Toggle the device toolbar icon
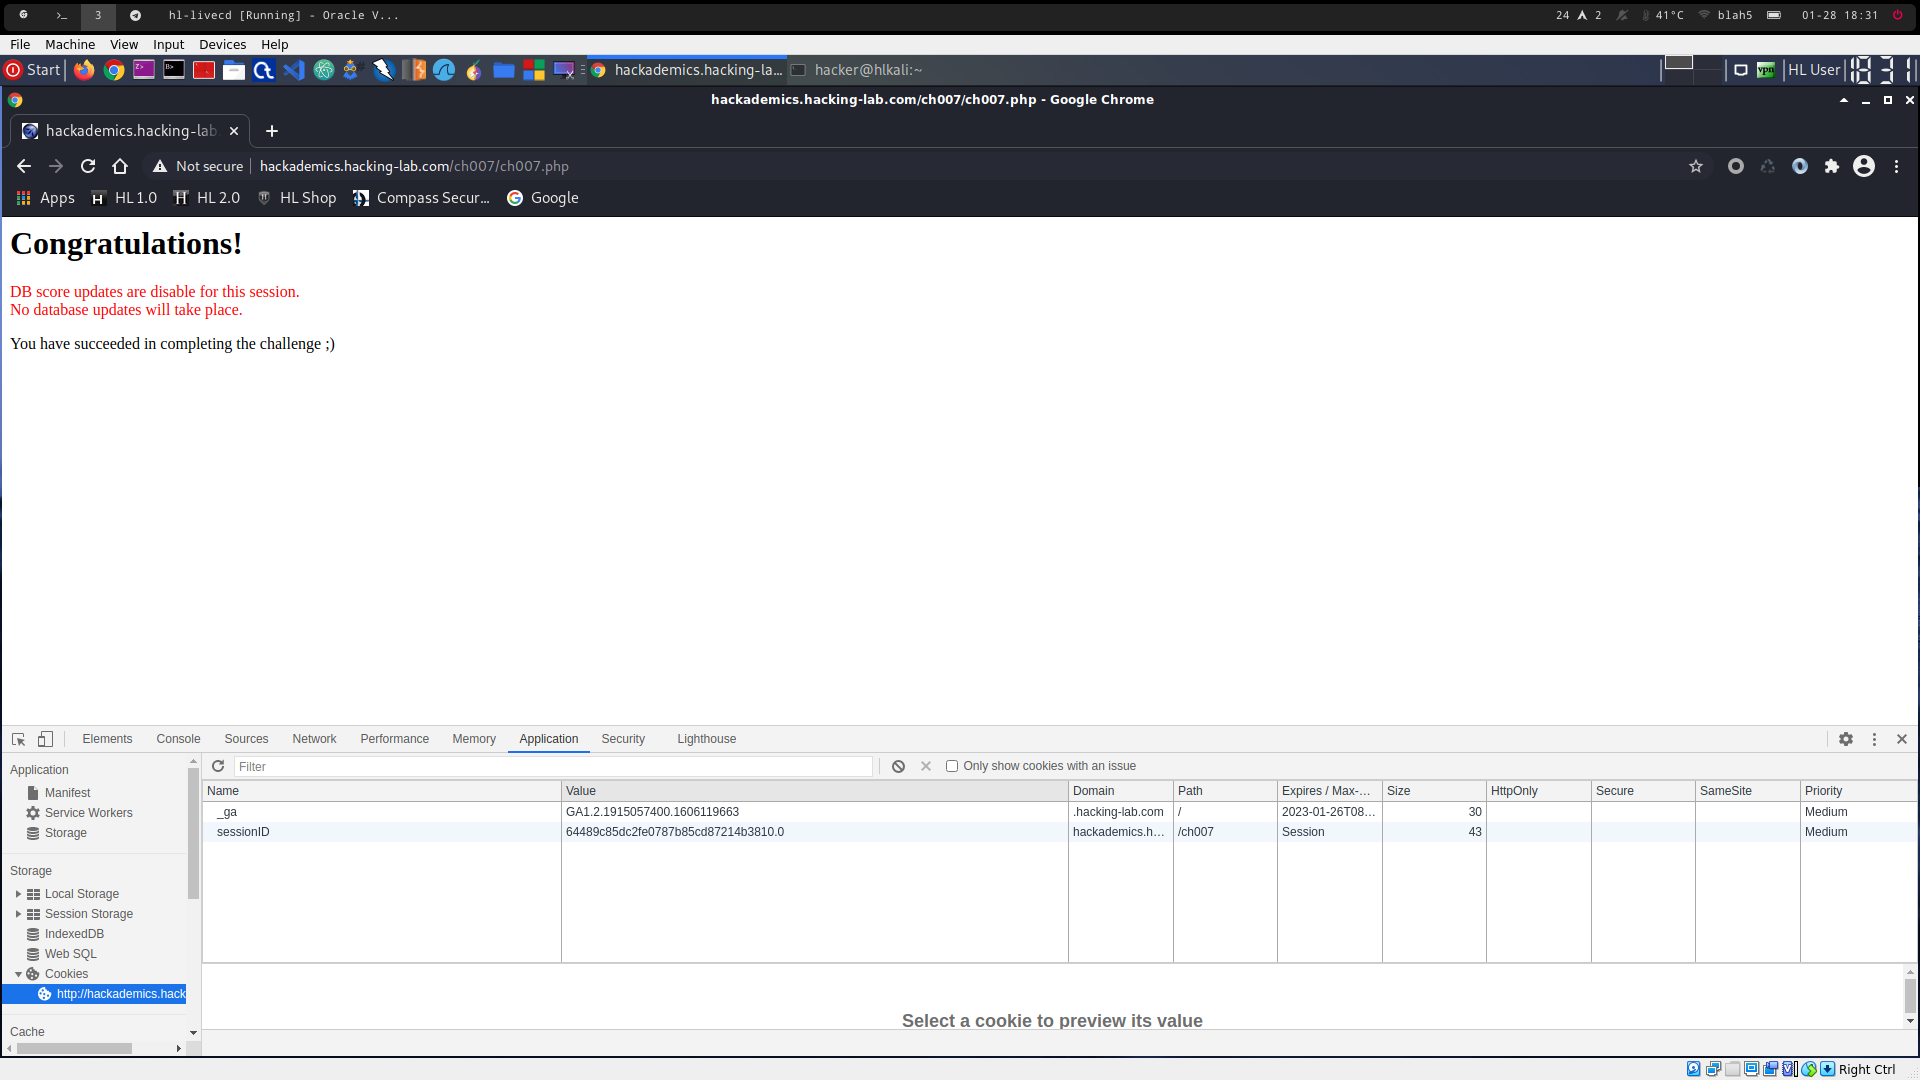The image size is (1920, 1080). pyautogui.click(x=45, y=739)
